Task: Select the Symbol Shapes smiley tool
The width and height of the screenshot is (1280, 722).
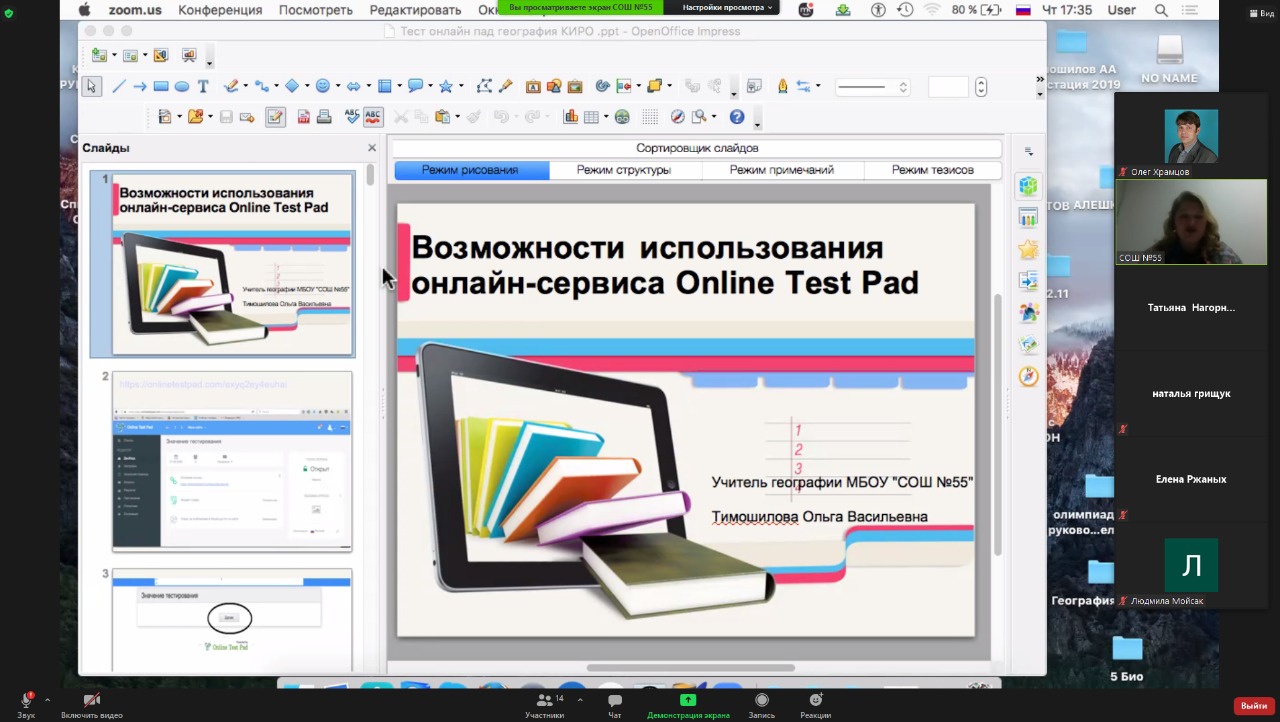Action: click(322, 86)
